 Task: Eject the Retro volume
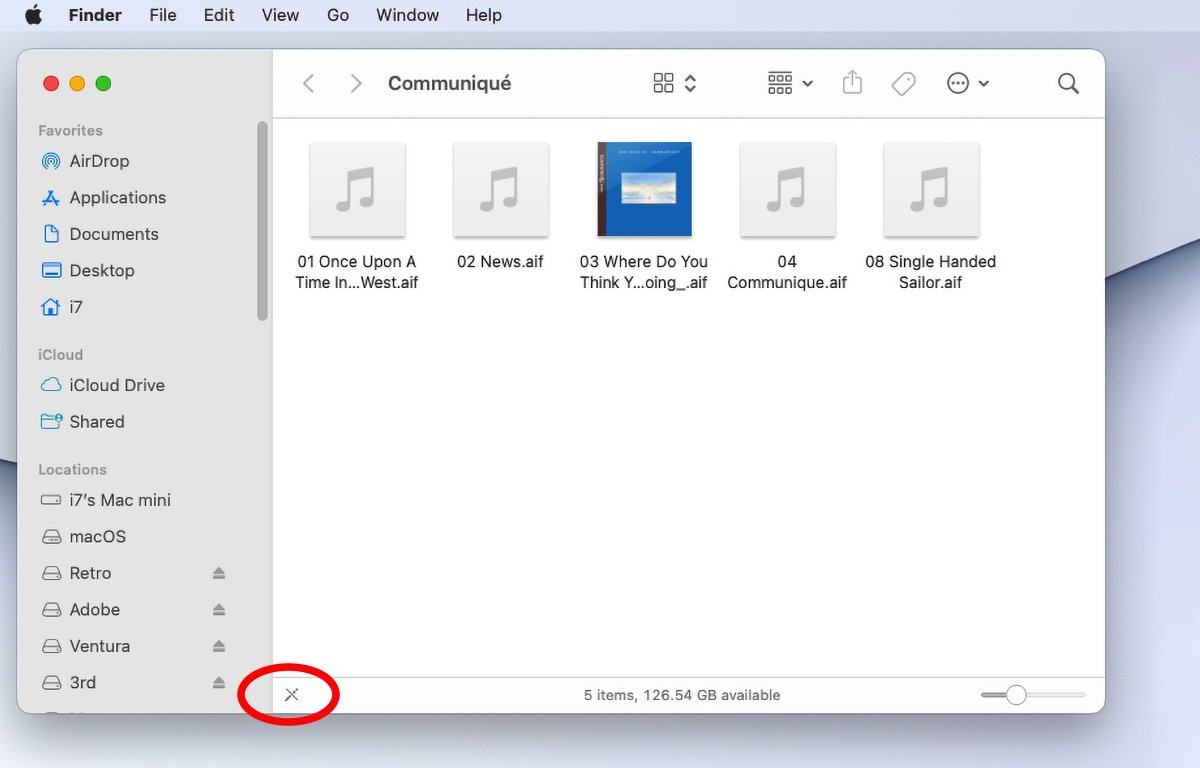pyautogui.click(x=219, y=574)
